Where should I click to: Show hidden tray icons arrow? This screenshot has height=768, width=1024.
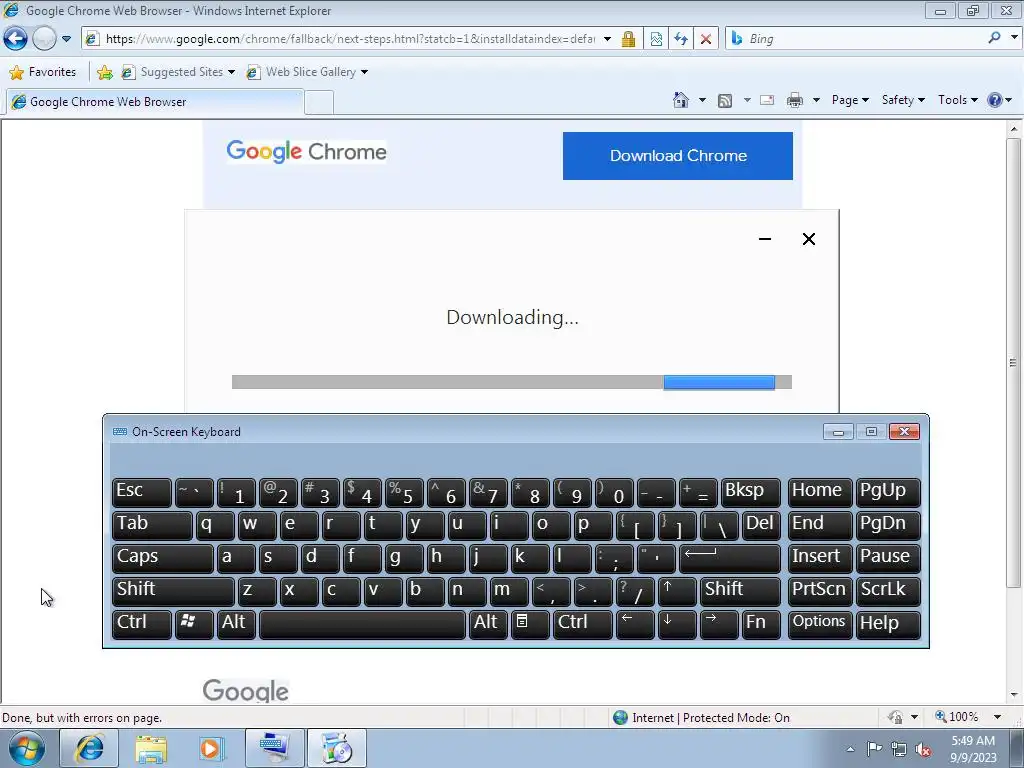coord(850,750)
